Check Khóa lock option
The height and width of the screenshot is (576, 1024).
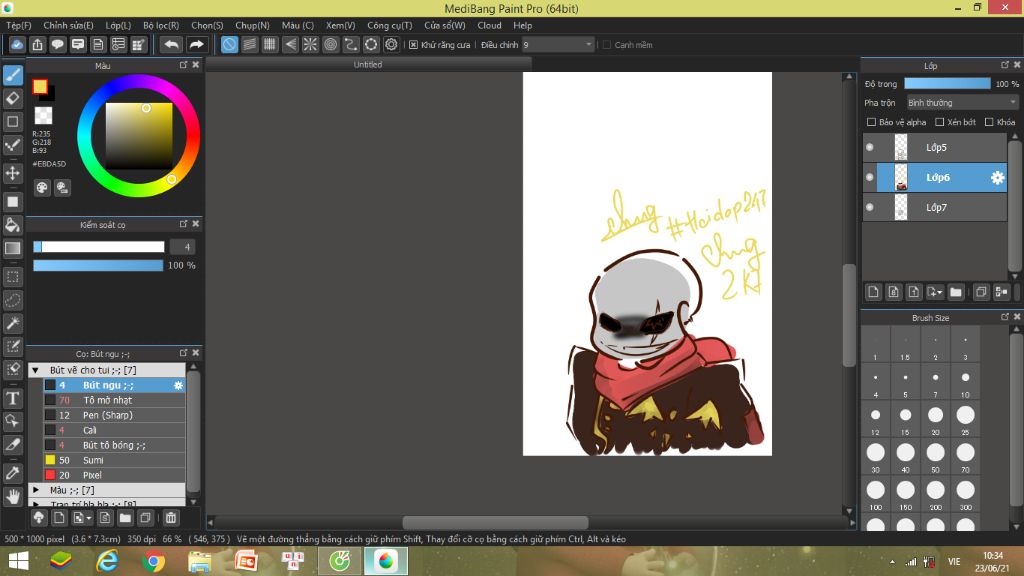click(x=989, y=122)
